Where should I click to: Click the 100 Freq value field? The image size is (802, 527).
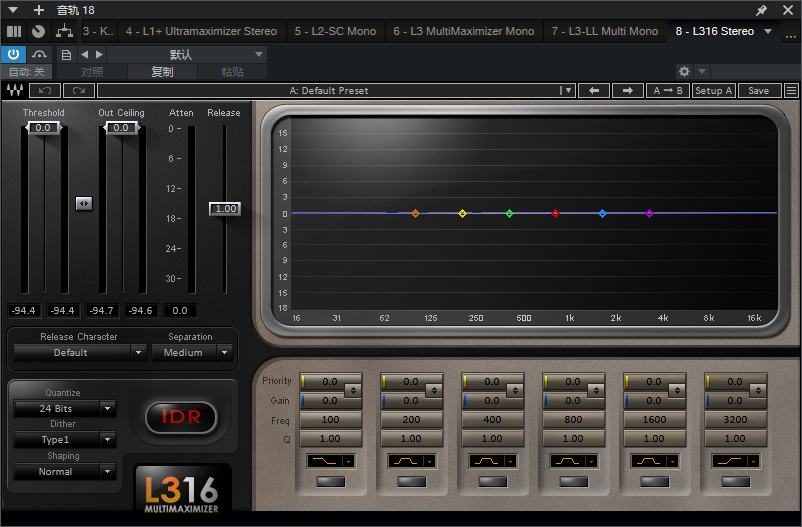330,420
